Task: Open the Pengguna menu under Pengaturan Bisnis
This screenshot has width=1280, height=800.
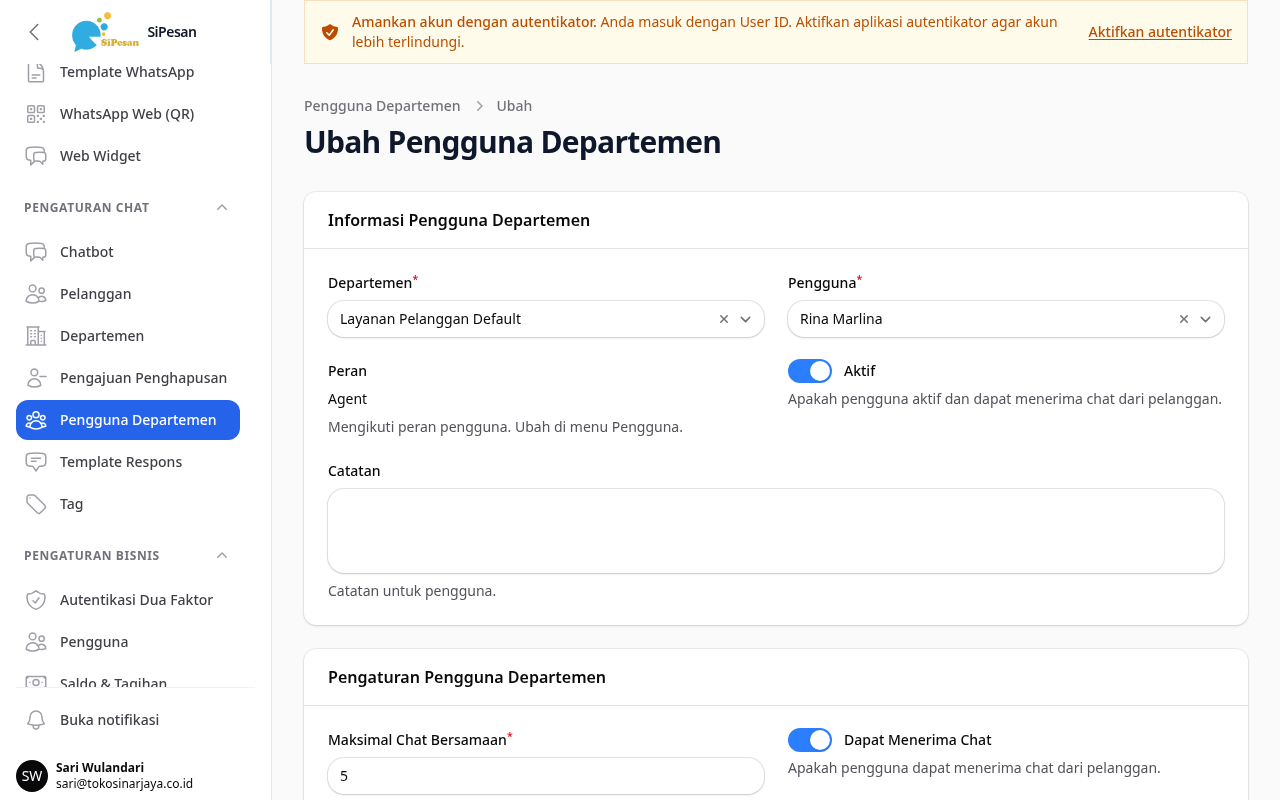Action: 128,642
